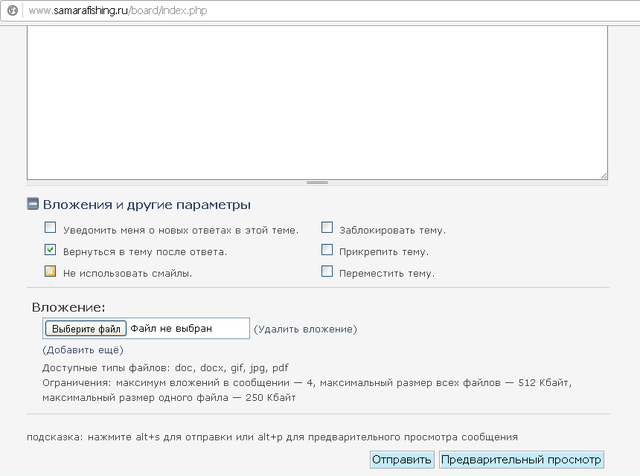Click the site info icon in address bar
The height and width of the screenshot is (476, 640).
point(12,10)
